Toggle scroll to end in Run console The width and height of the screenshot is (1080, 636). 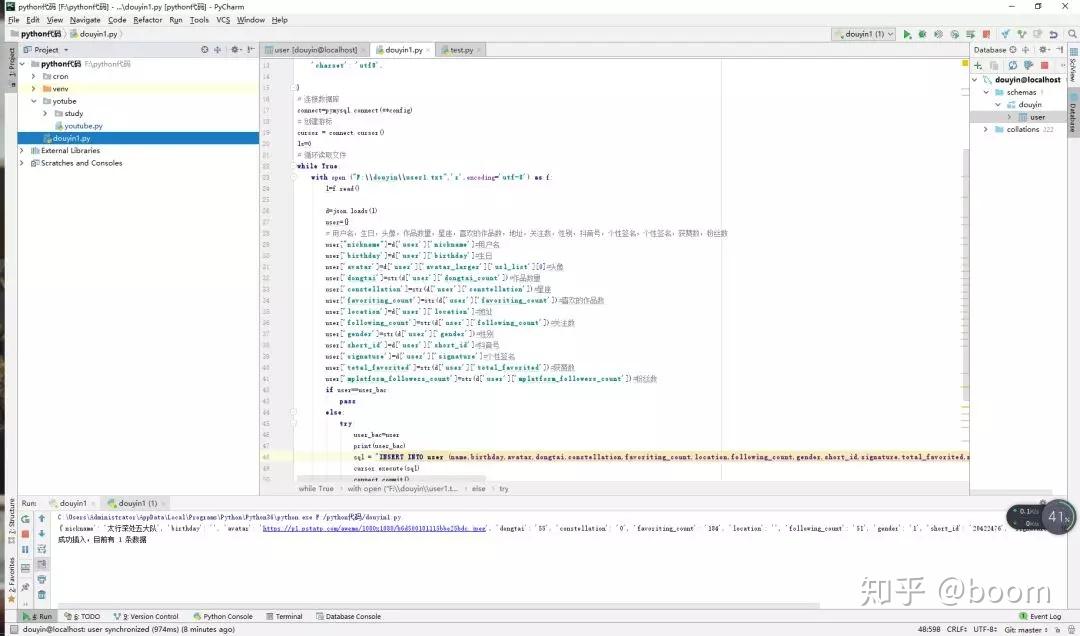tap(42, 564)
